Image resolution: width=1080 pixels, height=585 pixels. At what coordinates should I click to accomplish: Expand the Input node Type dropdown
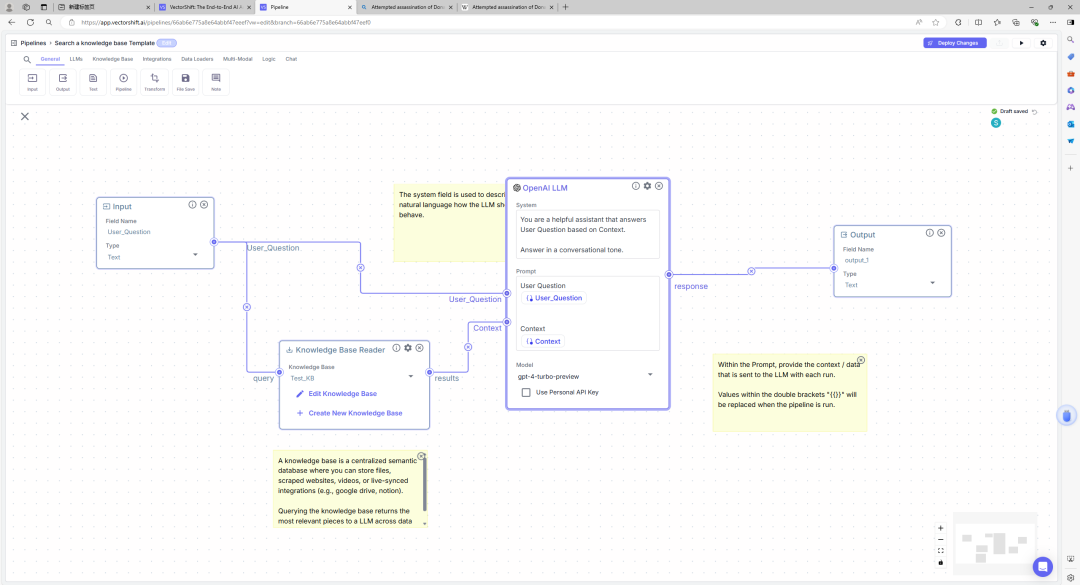click(195, 255)
